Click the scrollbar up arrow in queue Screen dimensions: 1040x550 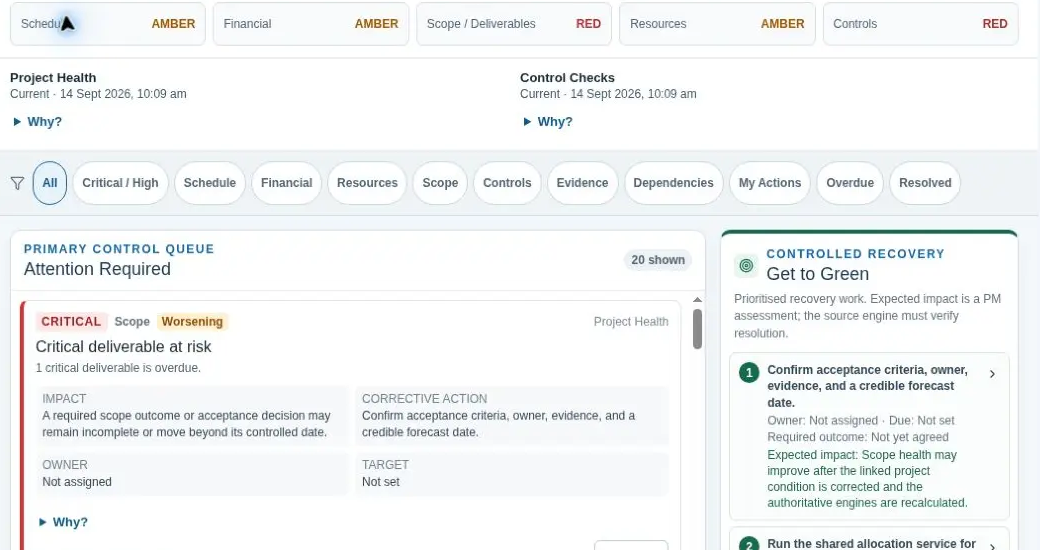tap(697, 300)
